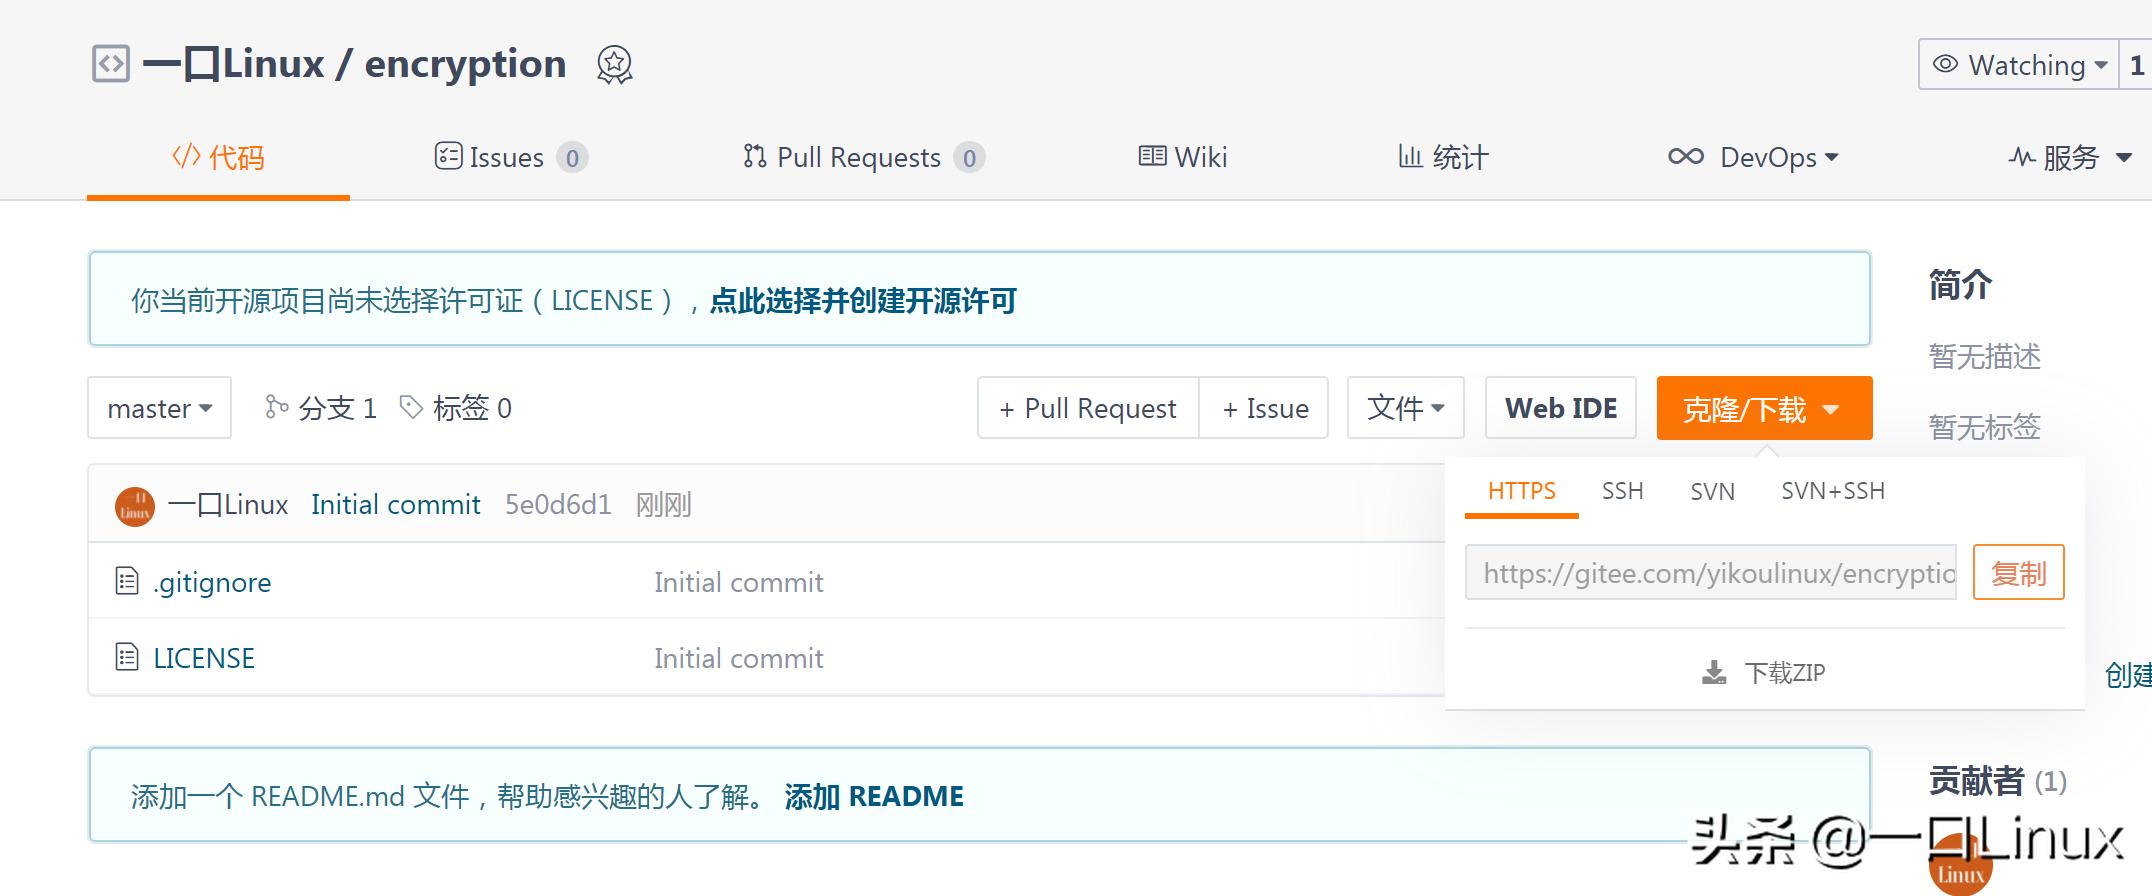Click the 标签 0 link
2152x896 pixels.
[x=458, y=408]
